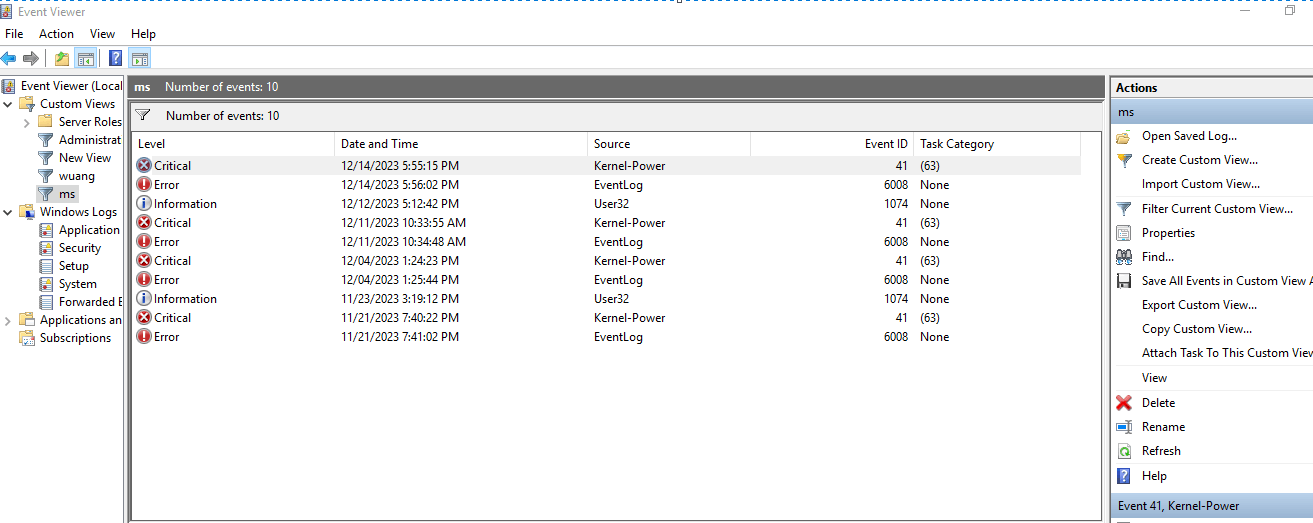Click Filter Current Custom View action
Image resolution: width=1313 pixels, height=523 pixels.
[1217, 209]
